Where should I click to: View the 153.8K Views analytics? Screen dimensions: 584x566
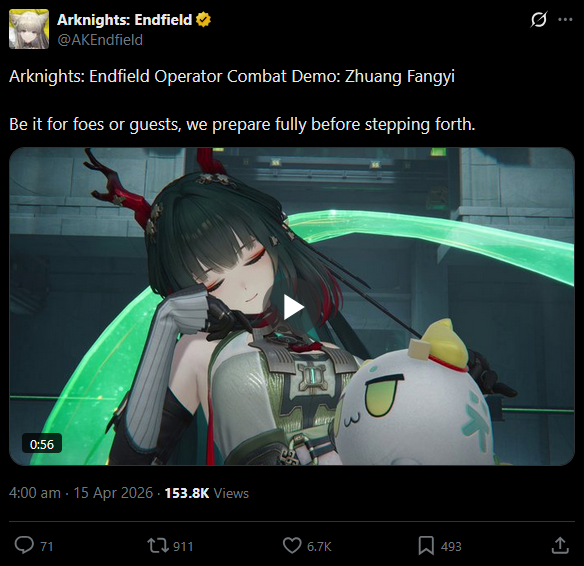207,493
